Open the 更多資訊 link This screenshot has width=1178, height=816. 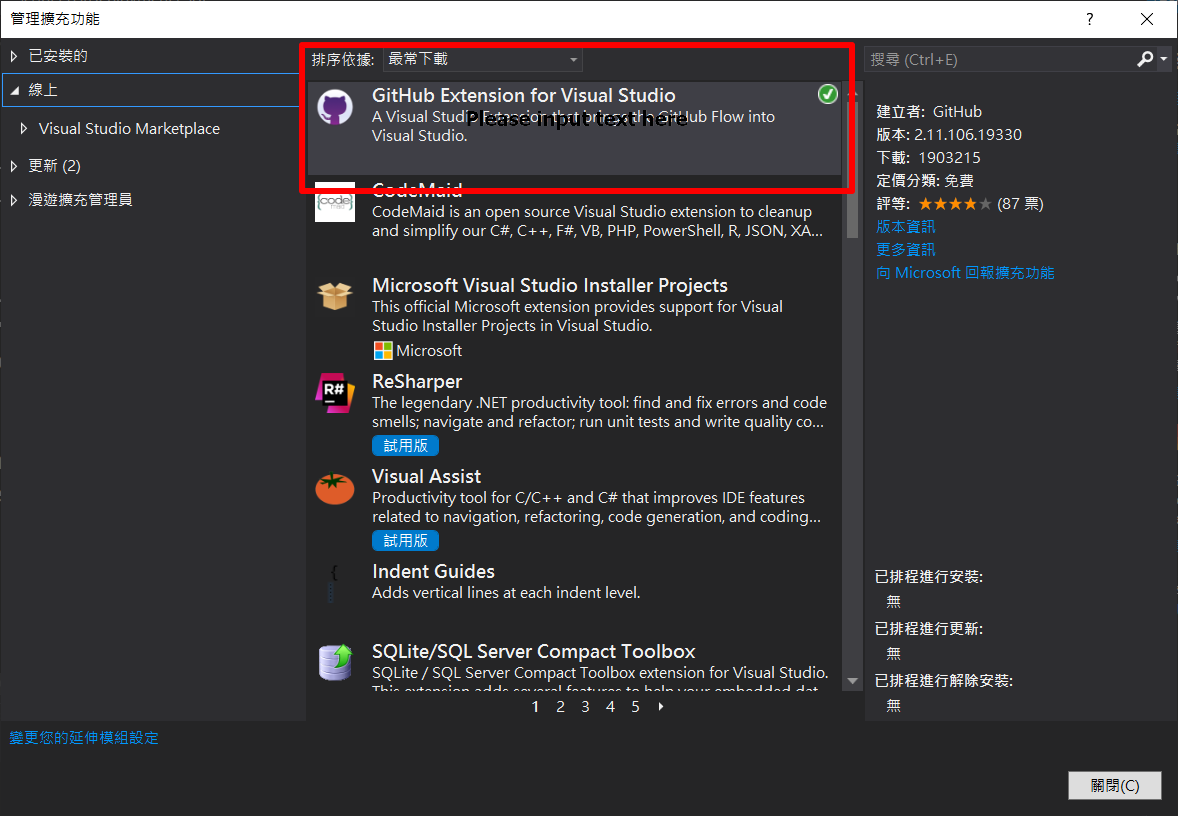click(905, 249)
